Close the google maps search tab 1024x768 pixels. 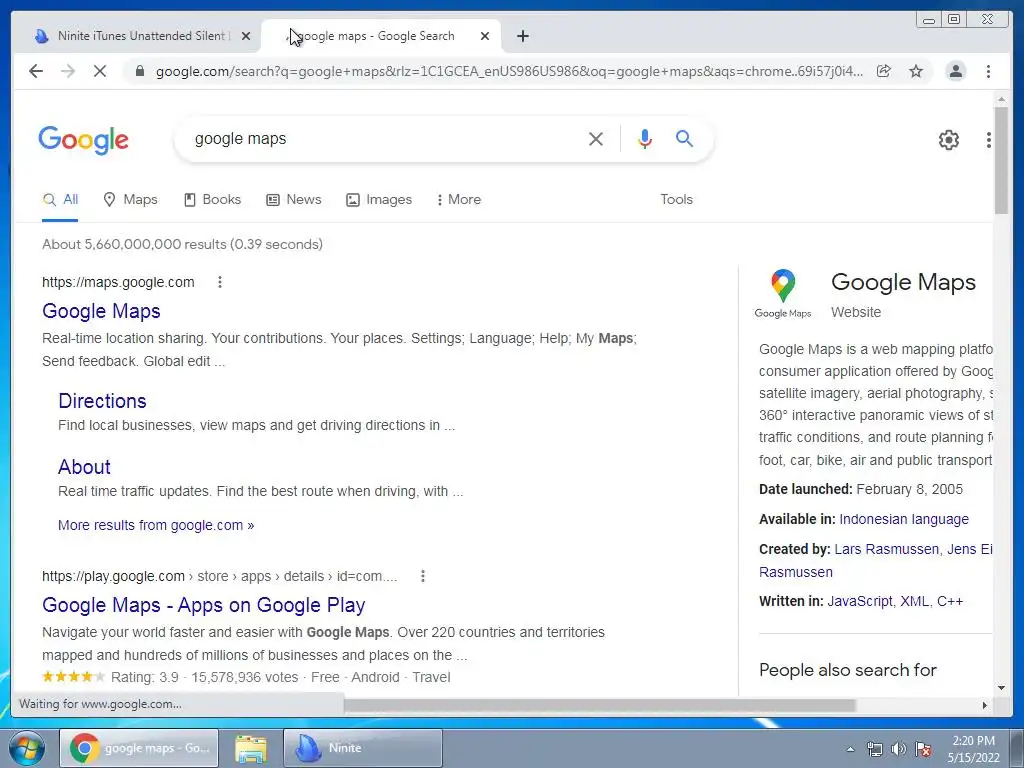[485, 36]
